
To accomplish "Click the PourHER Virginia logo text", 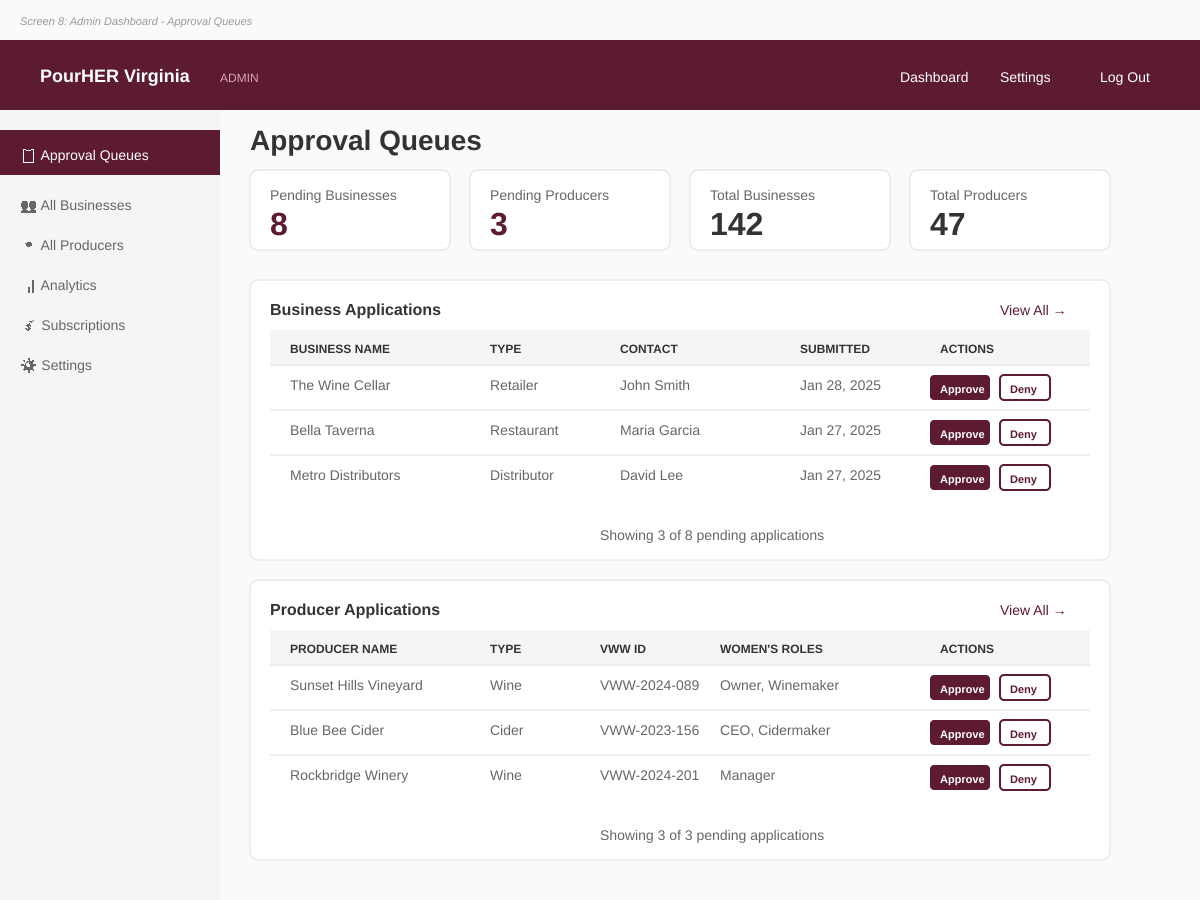I will coord(115,76).
